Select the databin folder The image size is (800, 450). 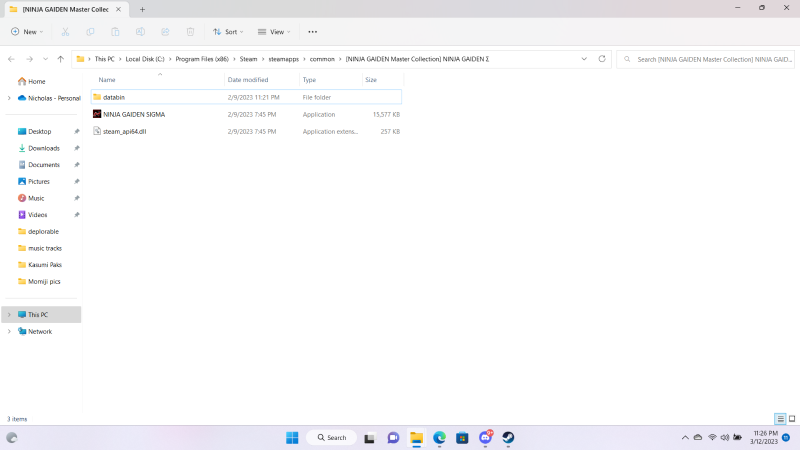click(x=246, y=97)
